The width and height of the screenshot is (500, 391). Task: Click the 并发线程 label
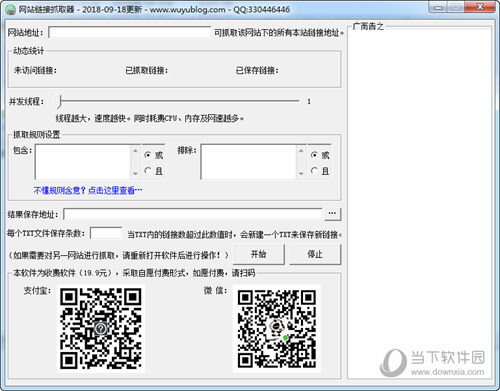(26, 101)
